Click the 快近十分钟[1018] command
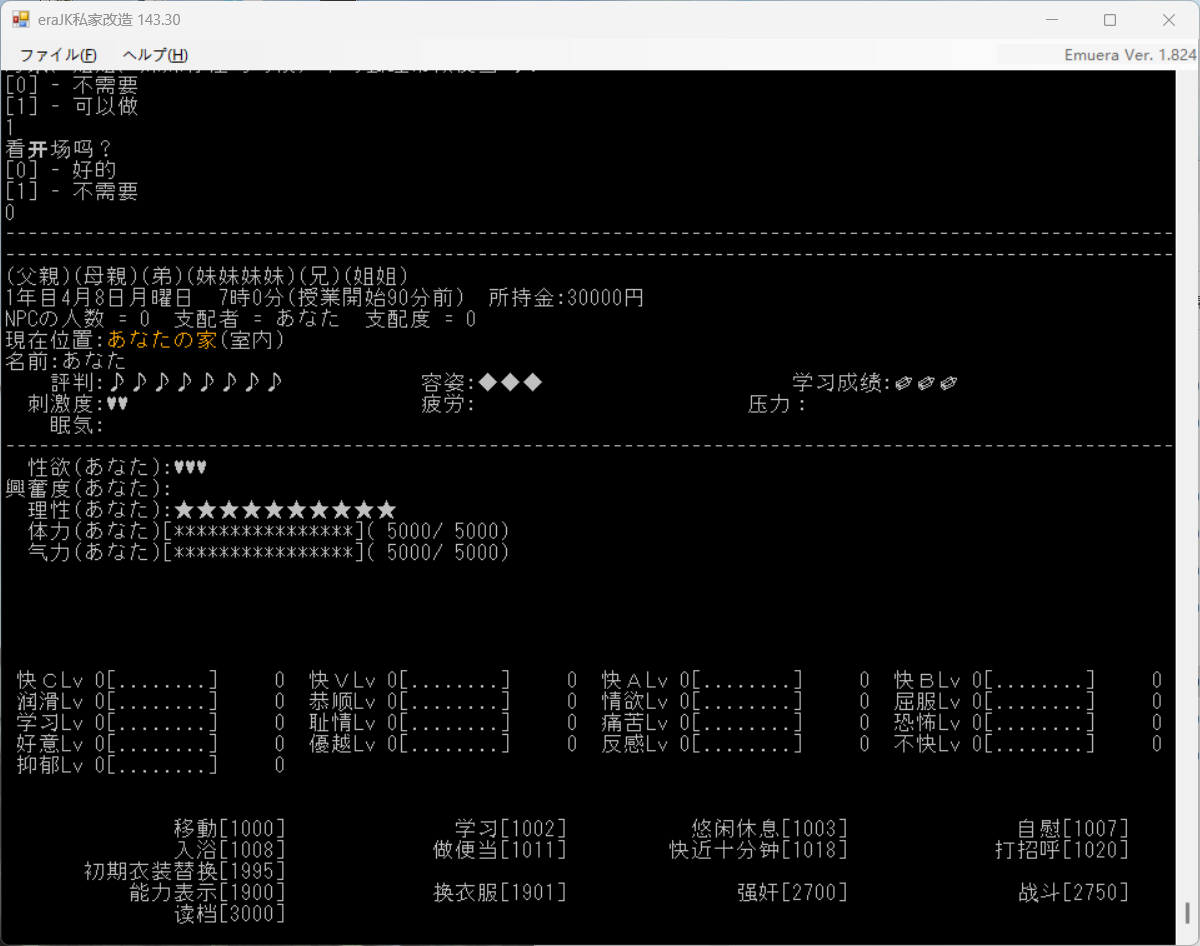1200x946 pixels. pyautogui.click(x=758, y=850)
